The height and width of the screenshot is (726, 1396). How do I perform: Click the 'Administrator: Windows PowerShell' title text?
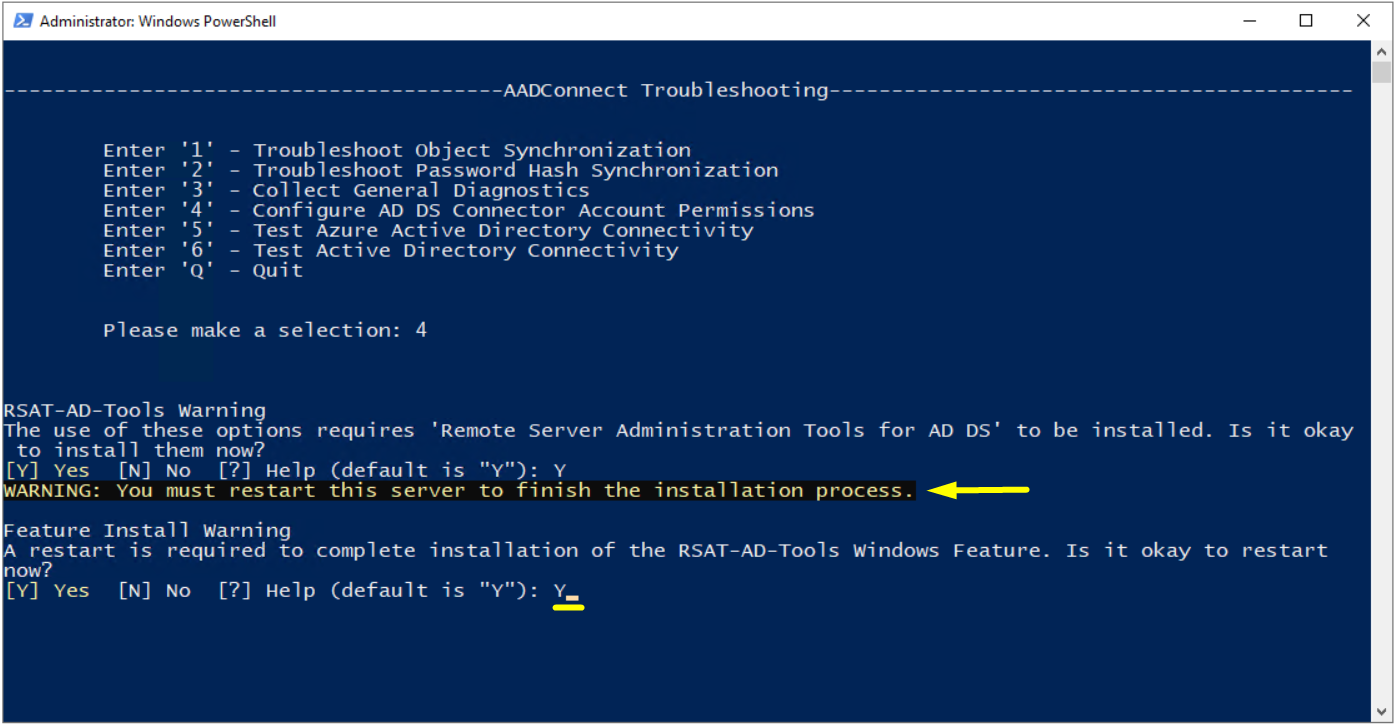pyautogui.click(x=158, y=21)
